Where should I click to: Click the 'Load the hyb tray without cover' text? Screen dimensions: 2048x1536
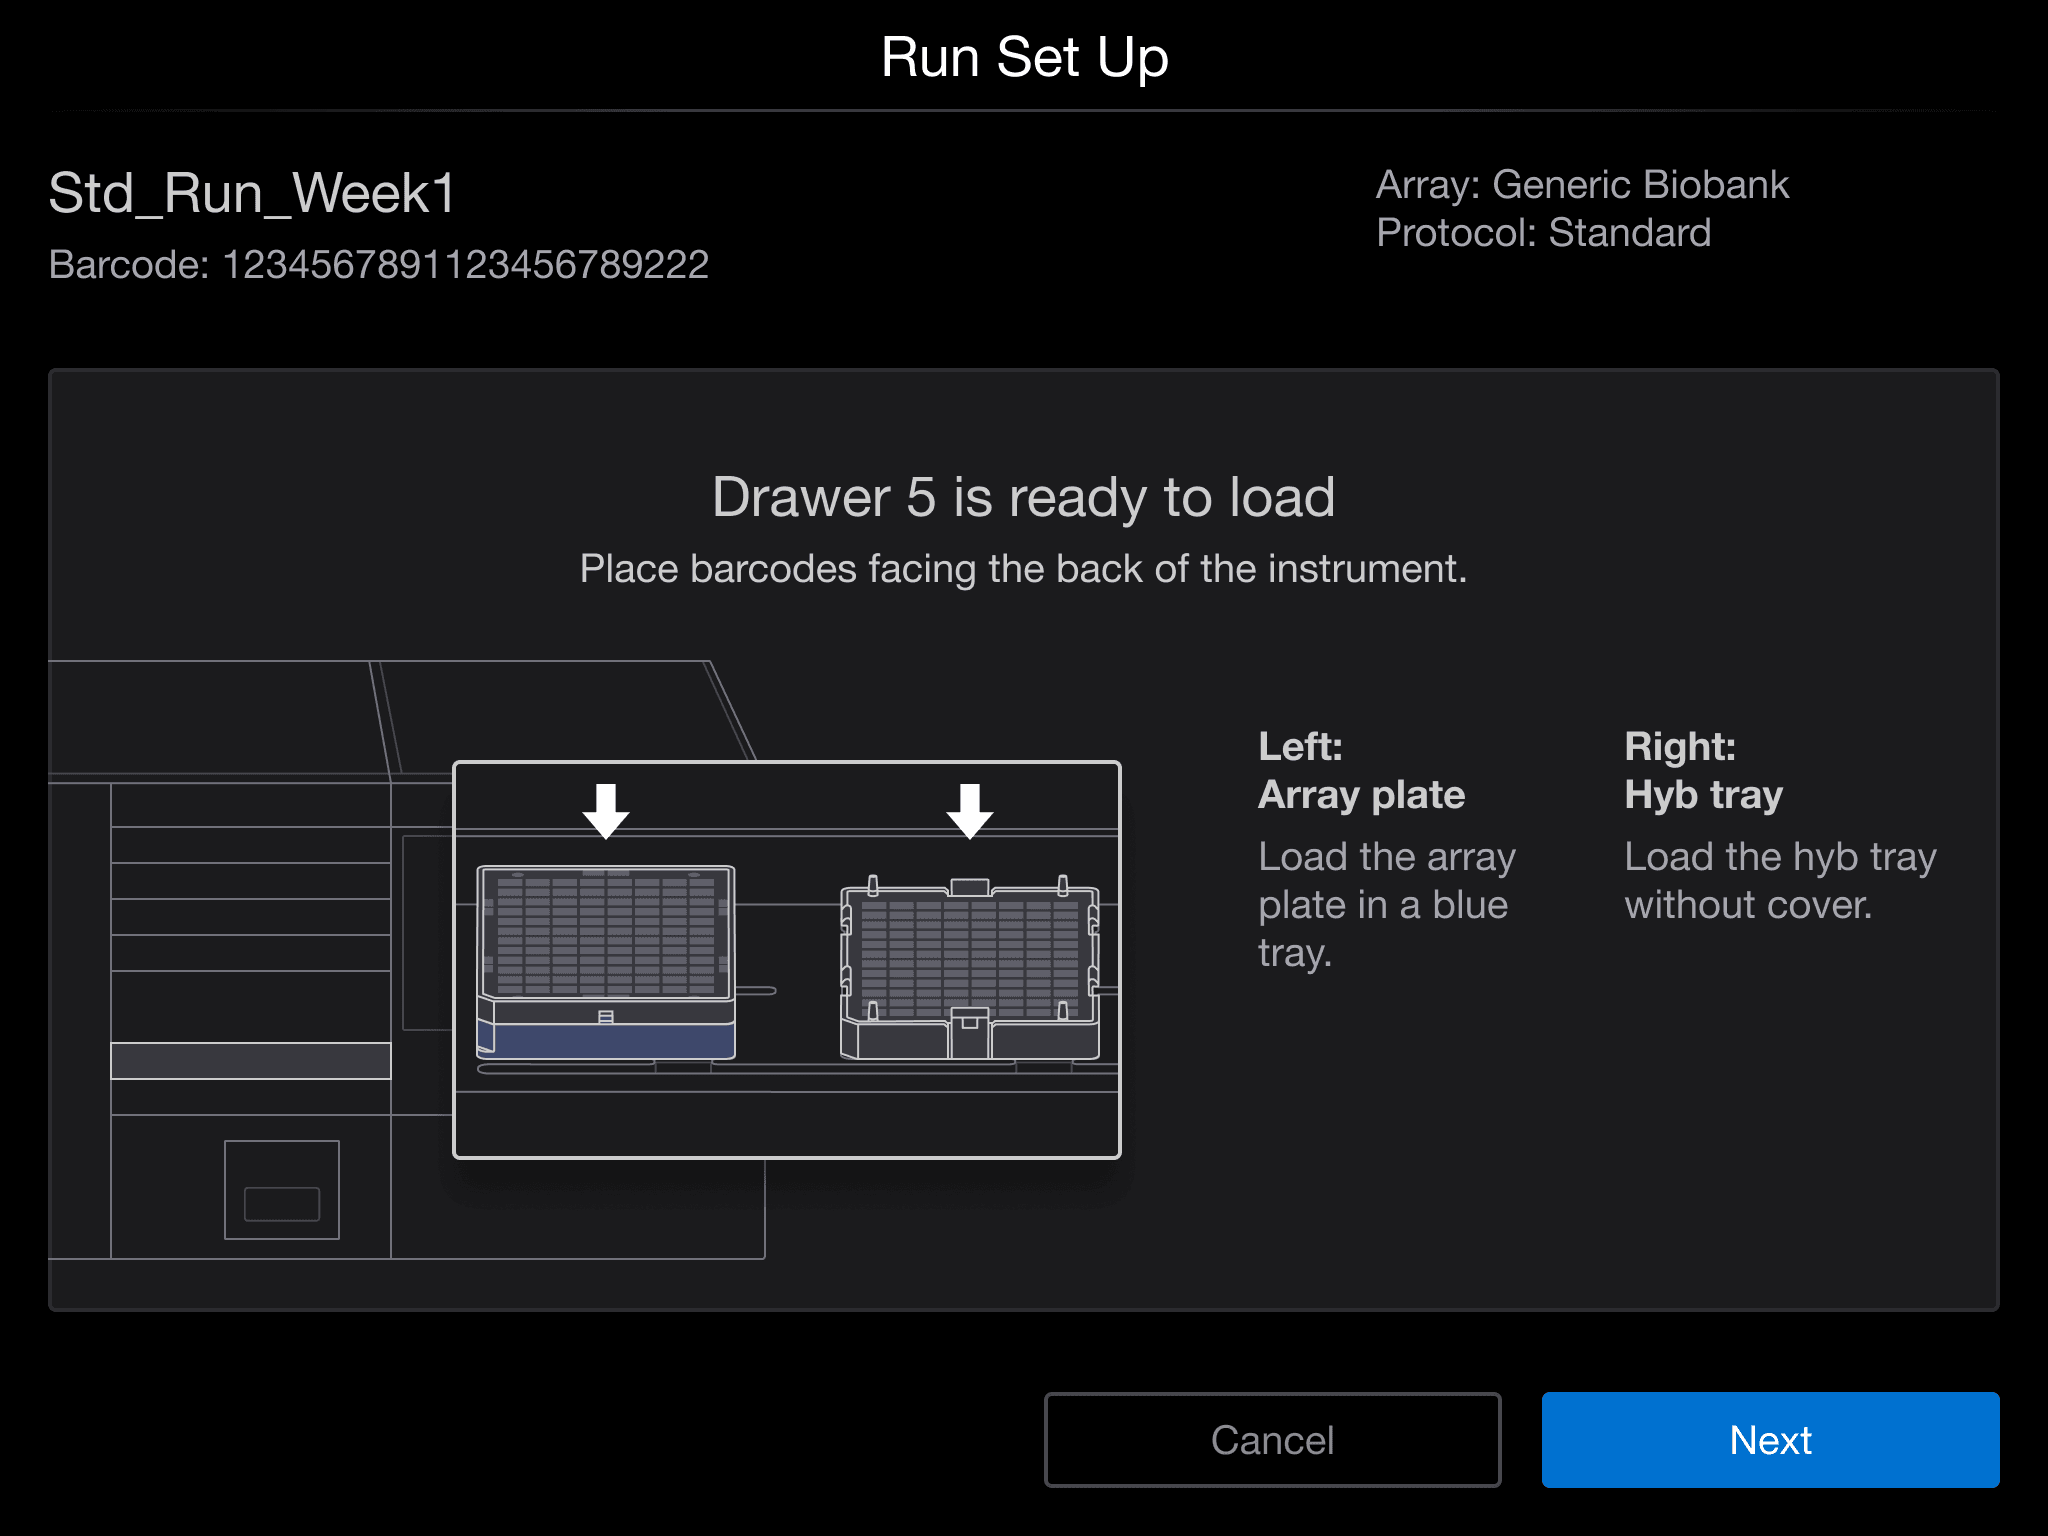[x=1780, y=881]
